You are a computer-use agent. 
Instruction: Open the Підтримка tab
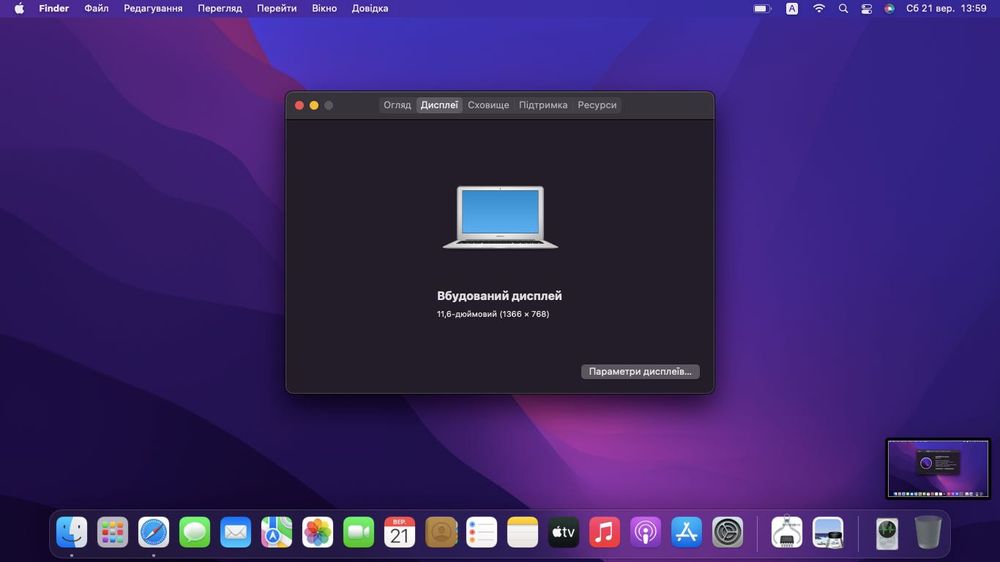coord(543,105)
